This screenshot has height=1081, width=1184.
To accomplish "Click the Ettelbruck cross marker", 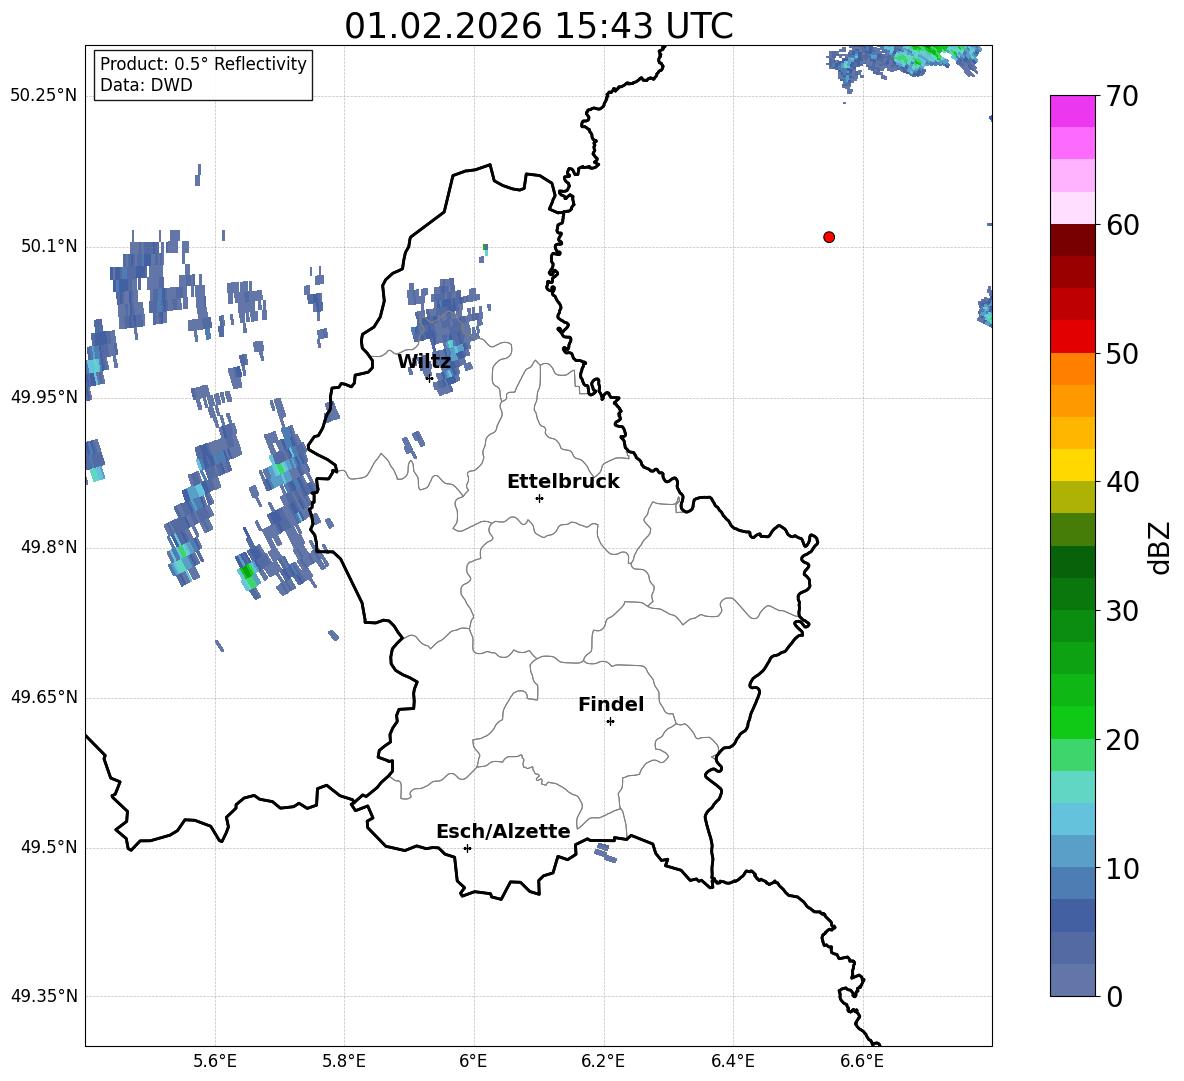I will 539,498.
